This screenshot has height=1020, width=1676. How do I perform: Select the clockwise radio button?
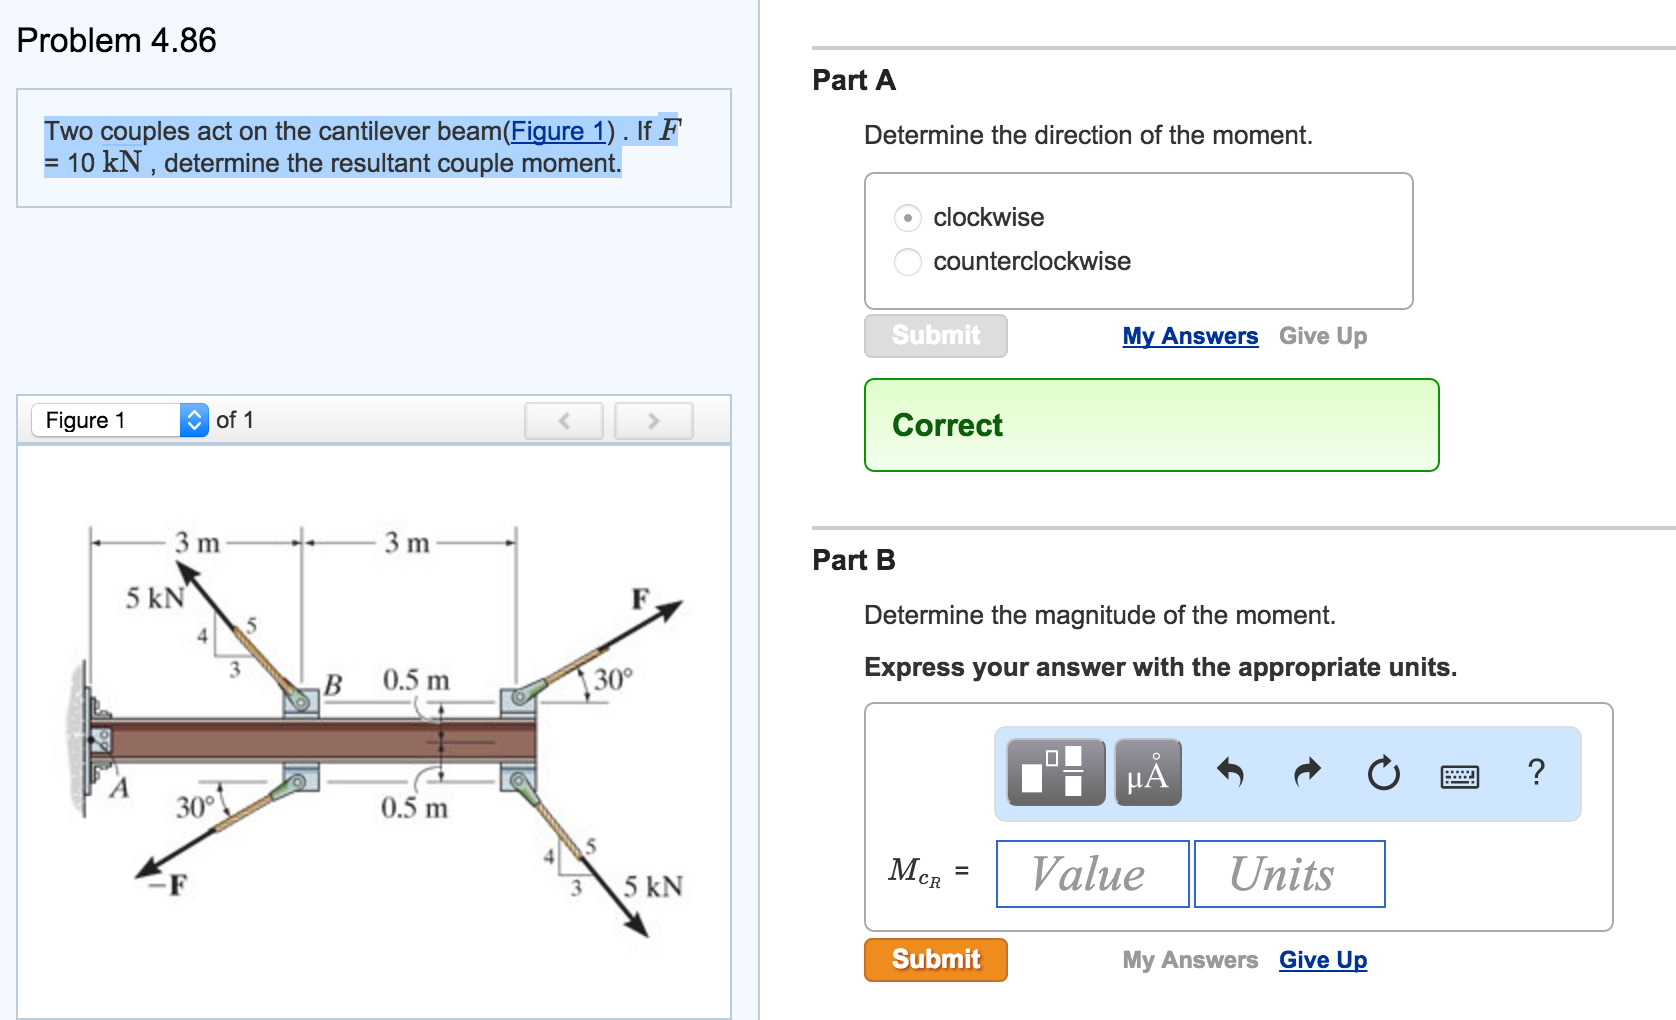[906, 217]
